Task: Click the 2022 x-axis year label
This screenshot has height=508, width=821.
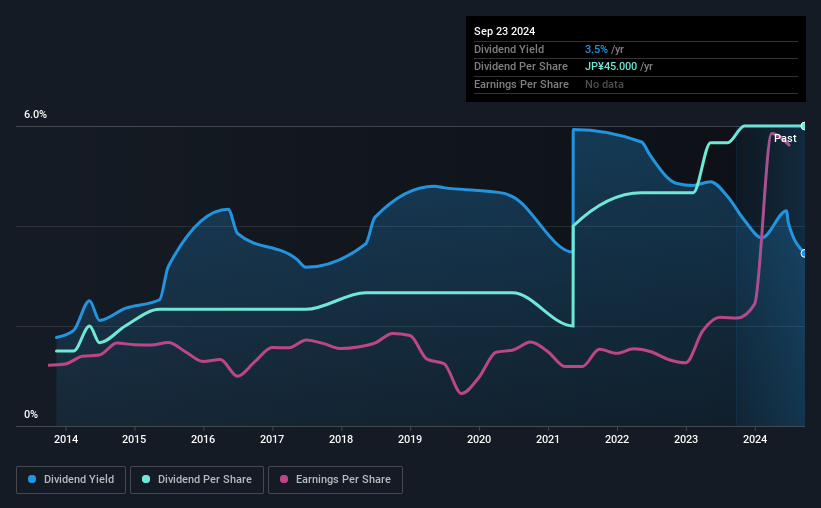Action: coord(617,439)
